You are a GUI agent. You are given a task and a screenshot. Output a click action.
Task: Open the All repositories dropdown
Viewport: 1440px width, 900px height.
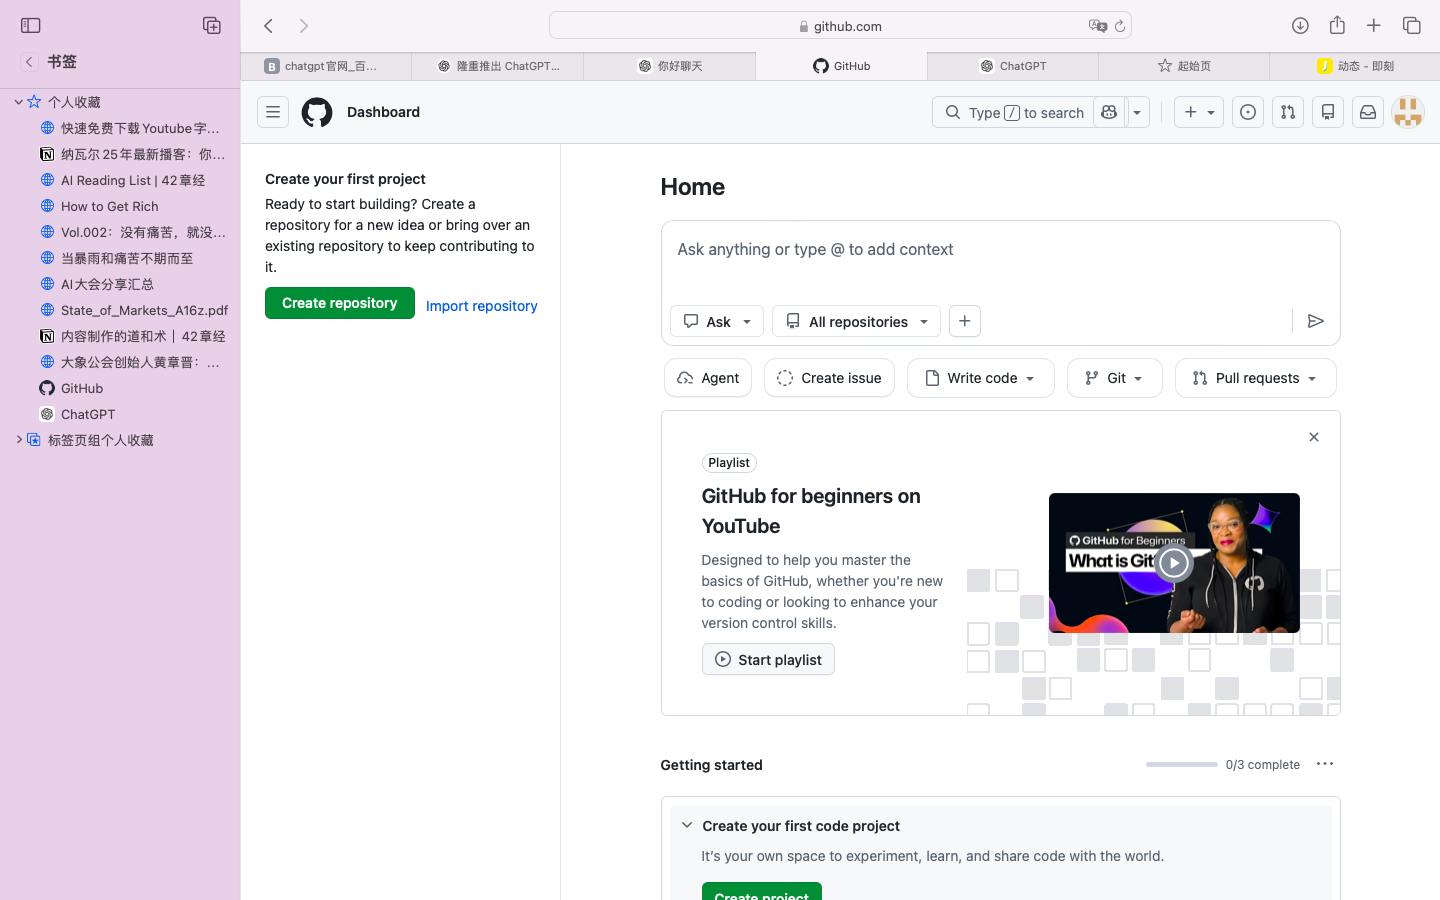[x=857, y=321]
